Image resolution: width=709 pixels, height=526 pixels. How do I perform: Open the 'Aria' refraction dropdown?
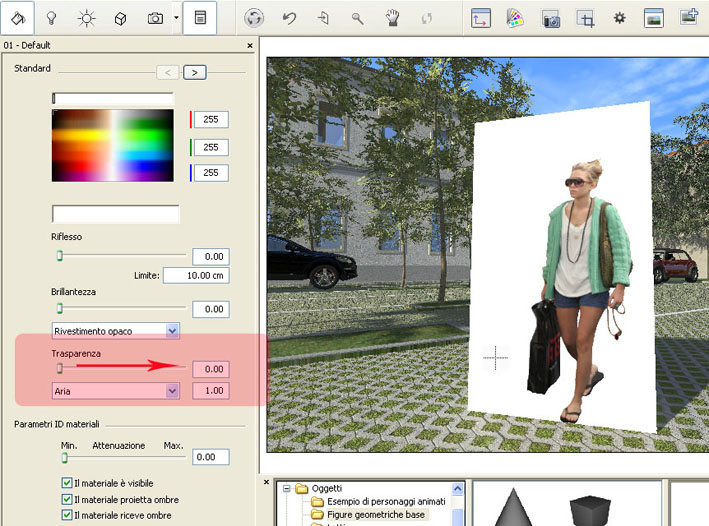click(x=172, y=391)
